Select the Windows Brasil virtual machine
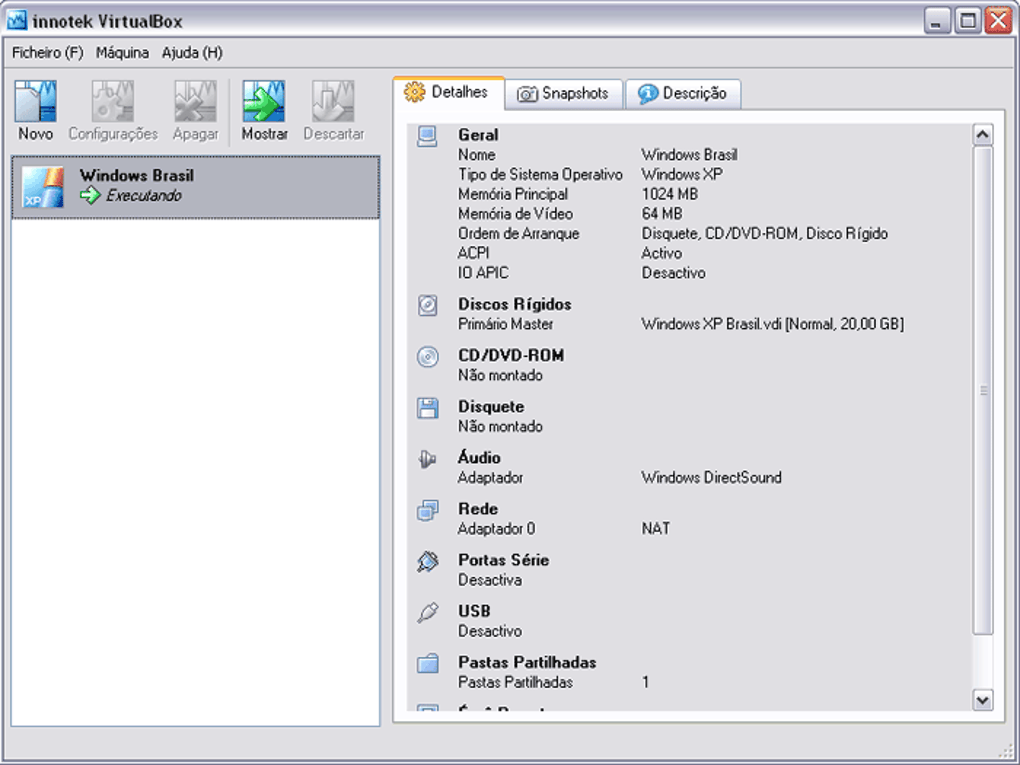The image size is (1020, 765). pos(195,187)
